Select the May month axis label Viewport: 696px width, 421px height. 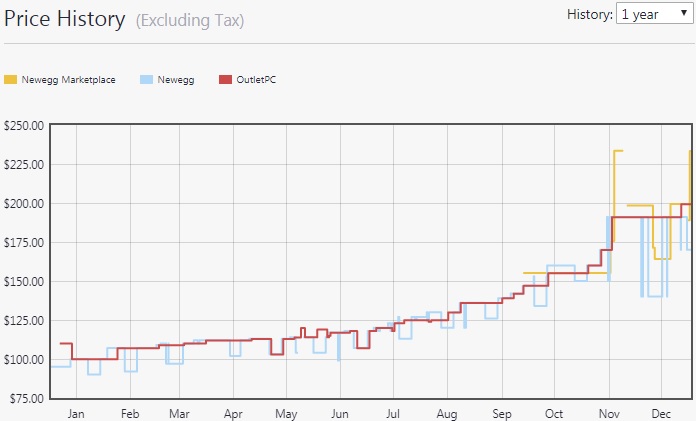[286, 412]
